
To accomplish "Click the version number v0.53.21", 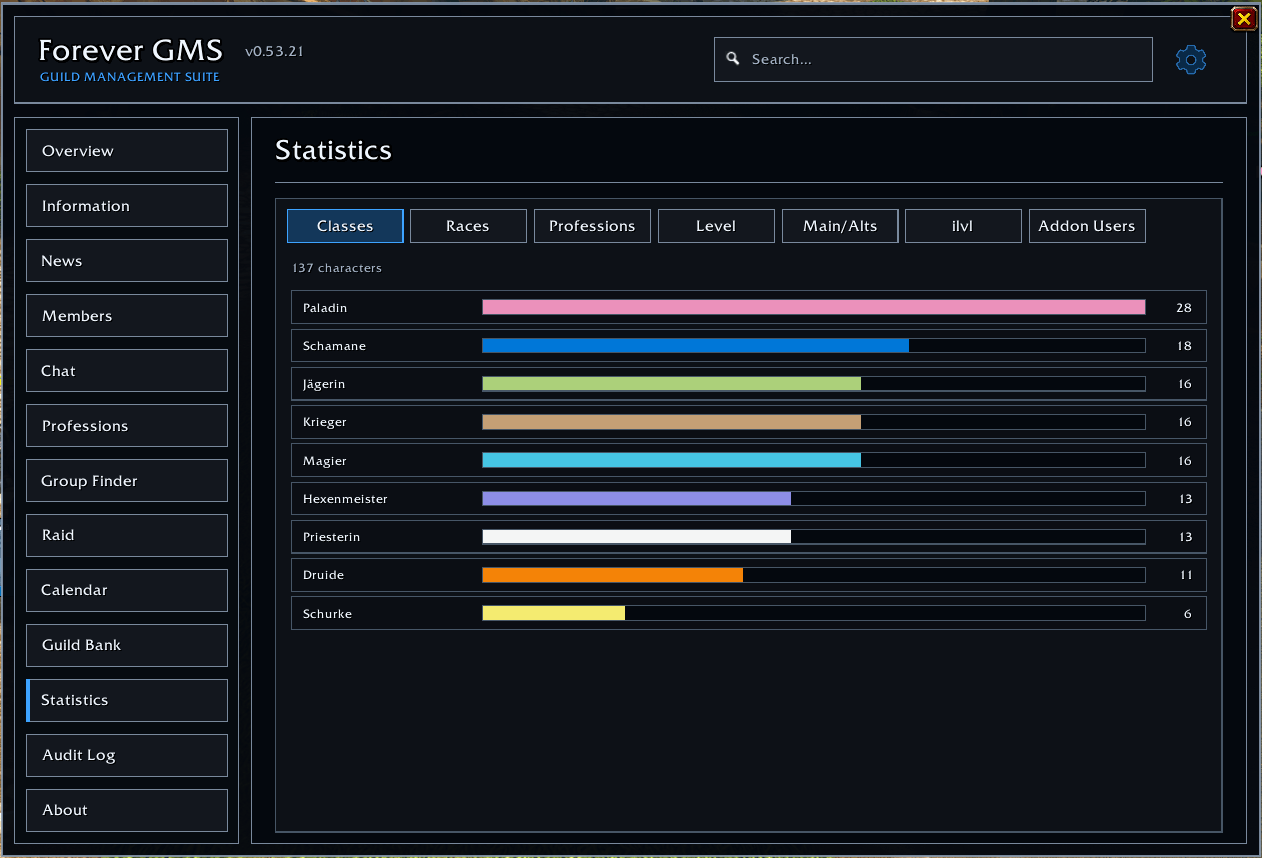I will tap(274, 51).
